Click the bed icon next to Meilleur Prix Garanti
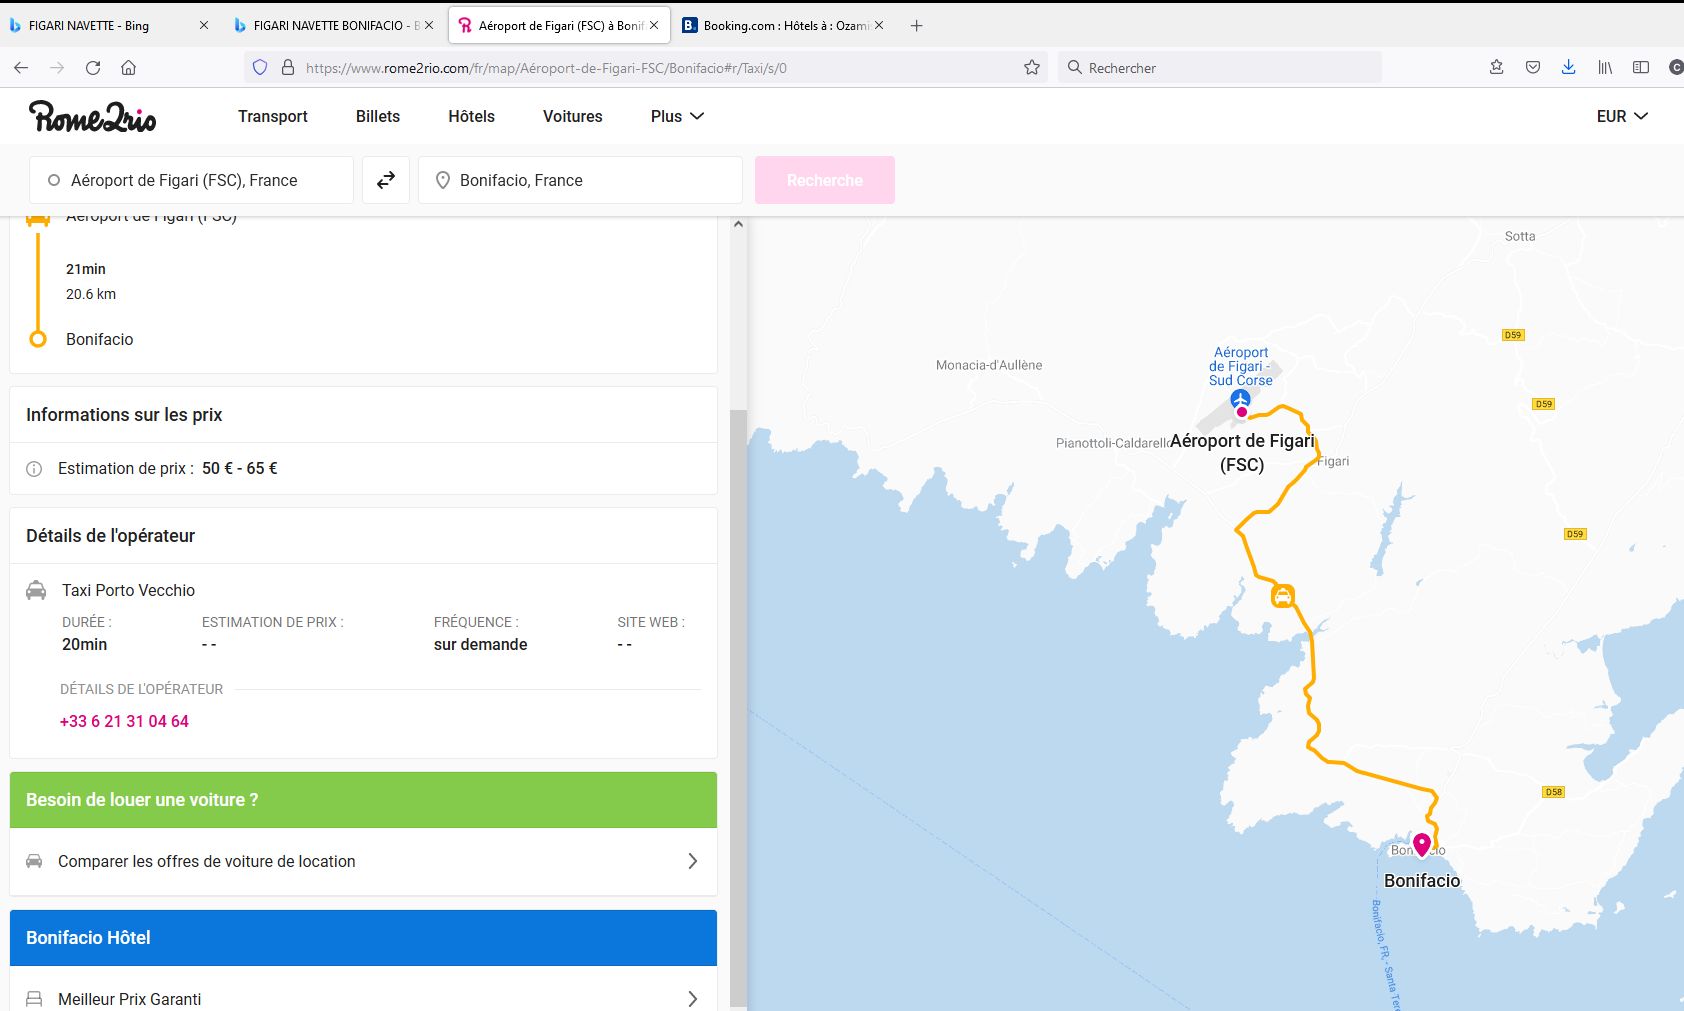 pyautogui.click(x=34, y=999)
